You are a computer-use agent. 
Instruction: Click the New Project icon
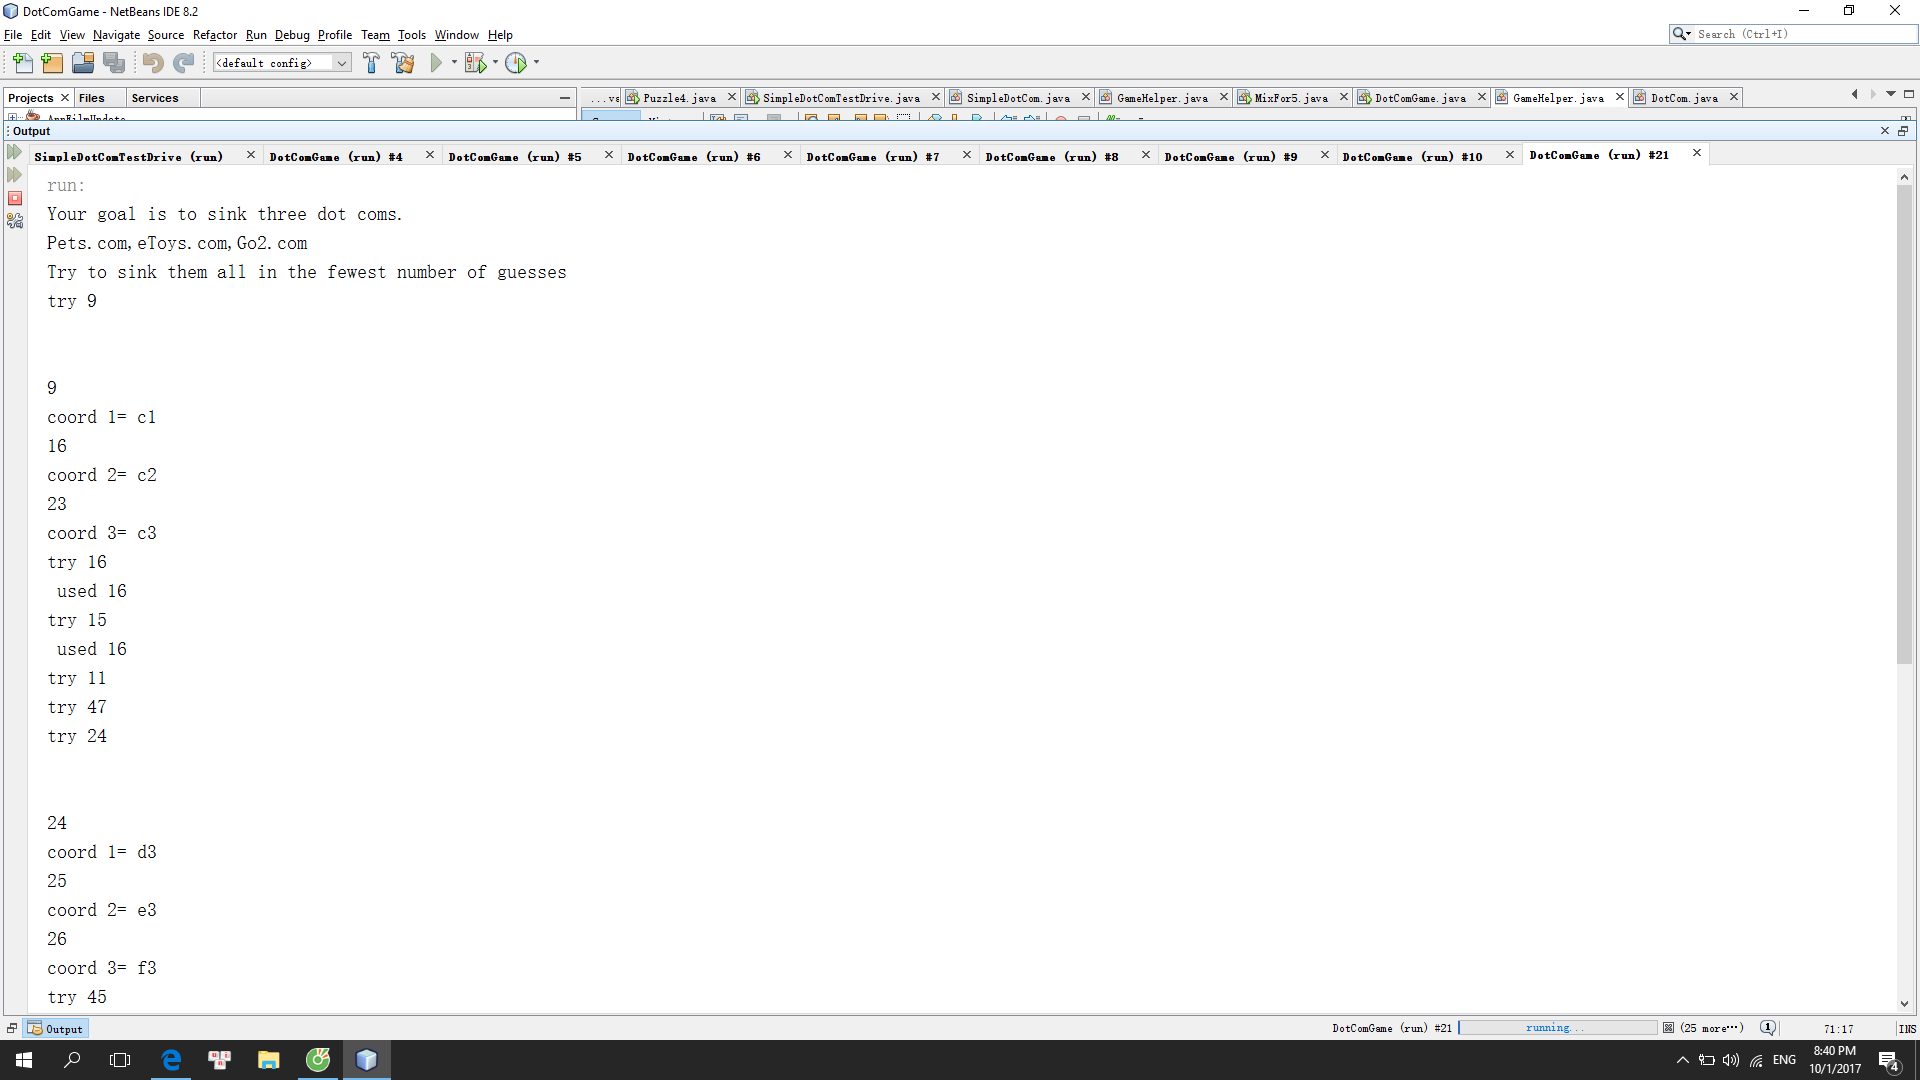(52, 63)
